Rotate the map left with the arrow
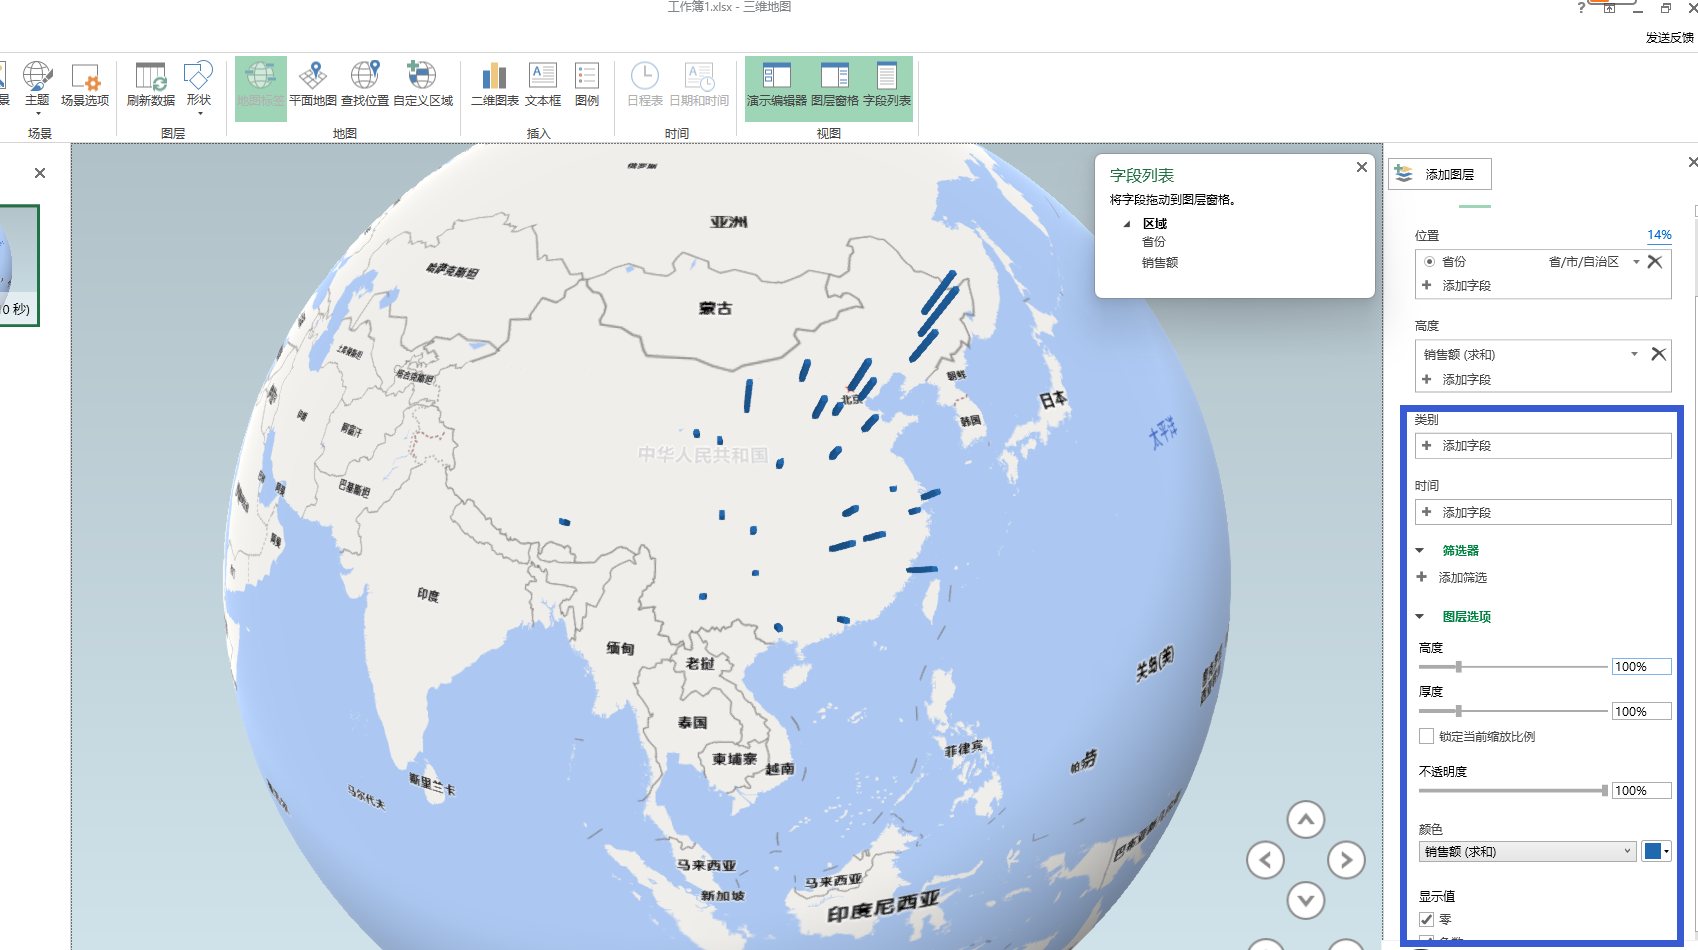The image size is (1698, 950). coord(1265,860)
